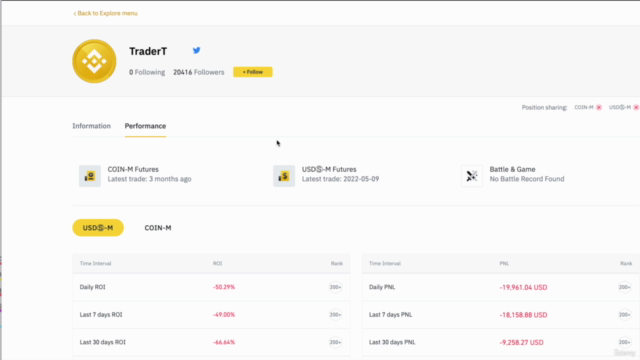Click the Last 7 days ROI row label

click(x=101, y=315)
